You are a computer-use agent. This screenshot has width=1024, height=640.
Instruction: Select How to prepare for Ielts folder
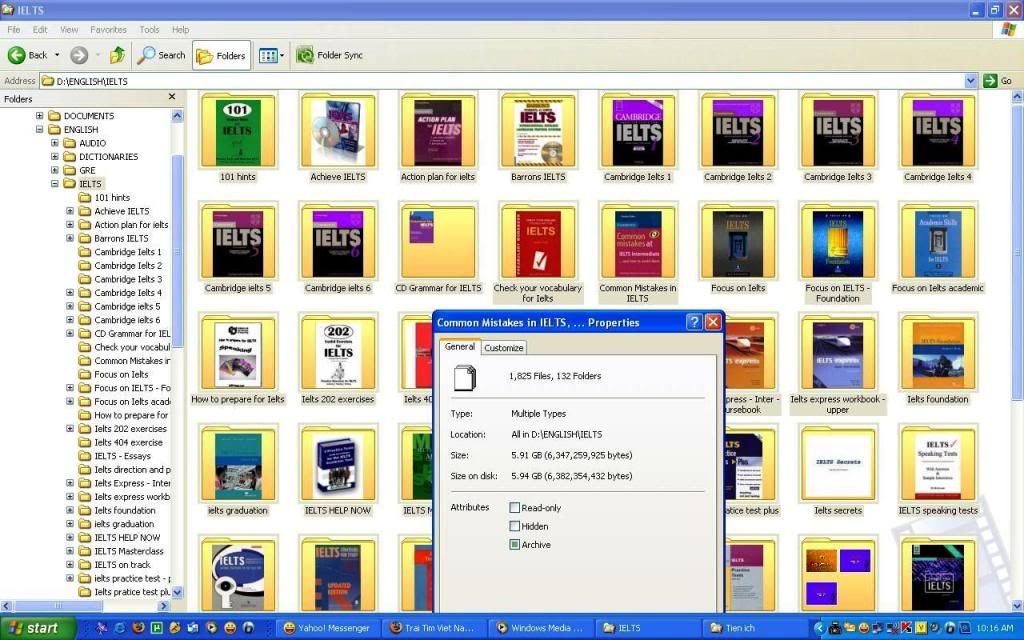point(238,360)
